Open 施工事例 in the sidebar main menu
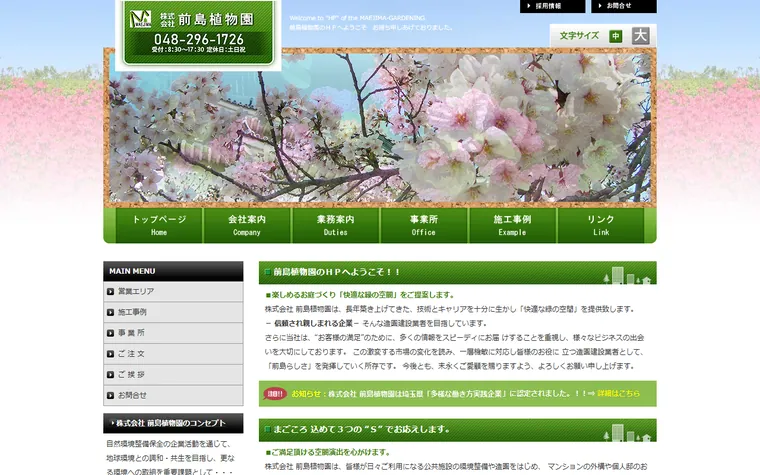 tap(173, 313)
